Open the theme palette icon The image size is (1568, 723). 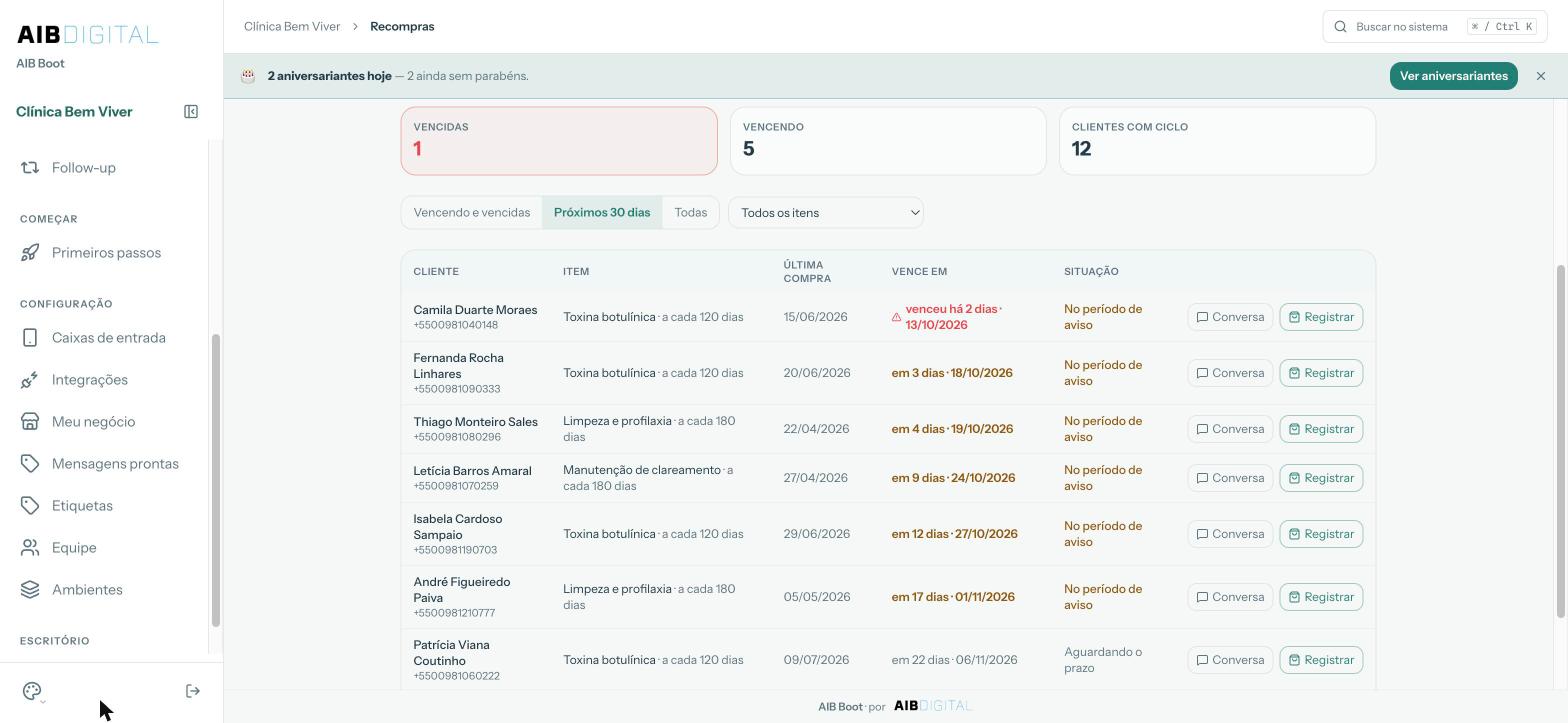point(32,691)
